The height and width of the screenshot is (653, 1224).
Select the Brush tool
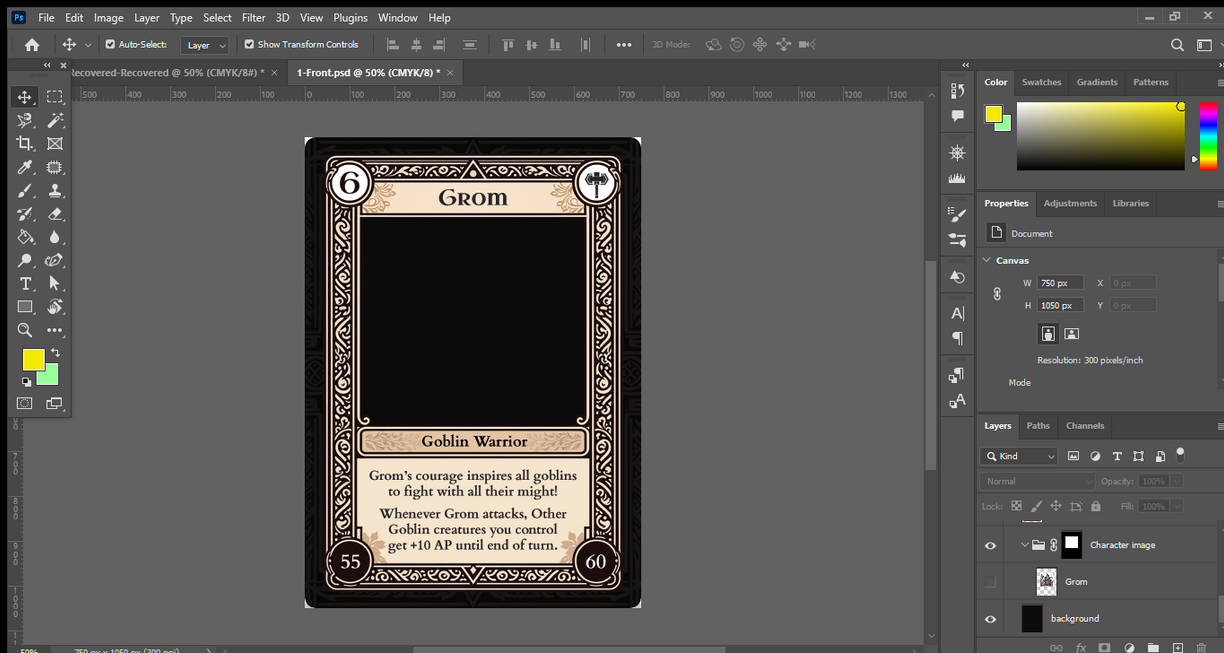[x=25, y=190]
